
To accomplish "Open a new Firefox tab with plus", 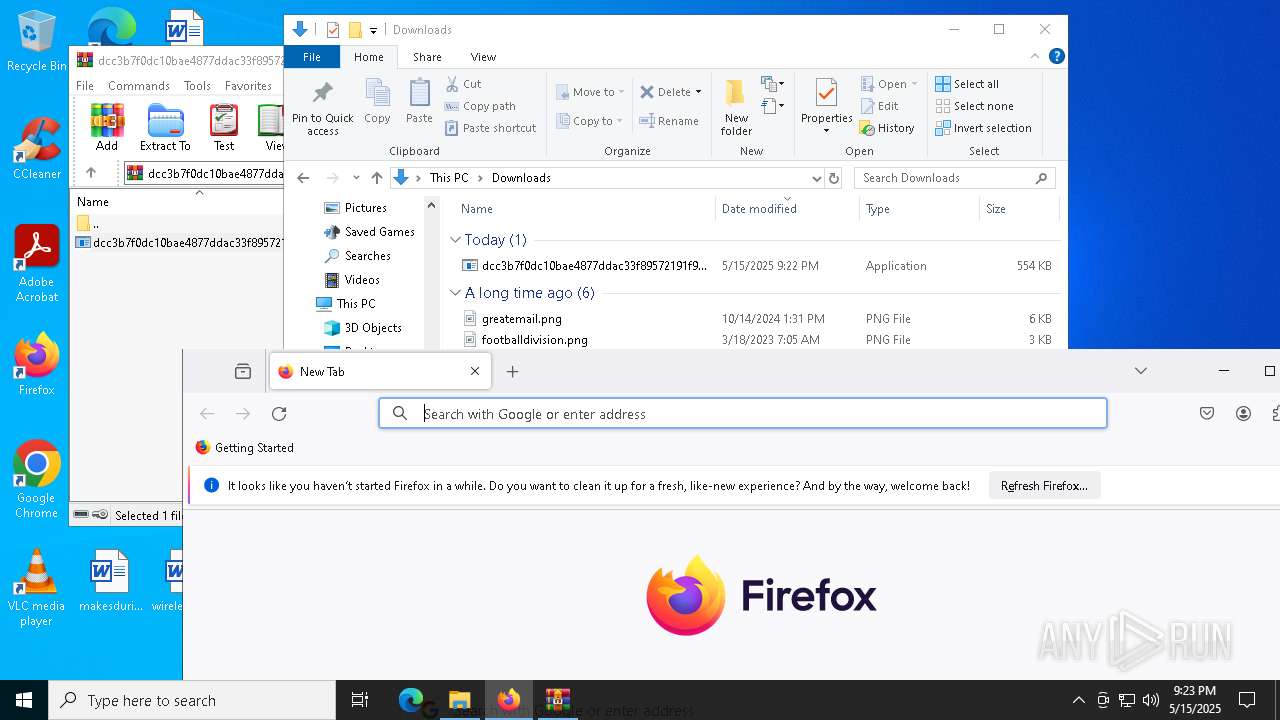I will [512, 371].
